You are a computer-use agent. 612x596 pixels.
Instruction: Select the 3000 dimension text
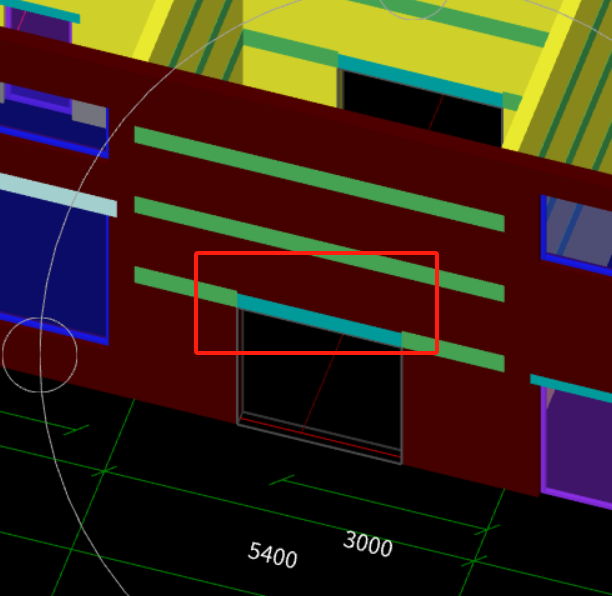368,543
